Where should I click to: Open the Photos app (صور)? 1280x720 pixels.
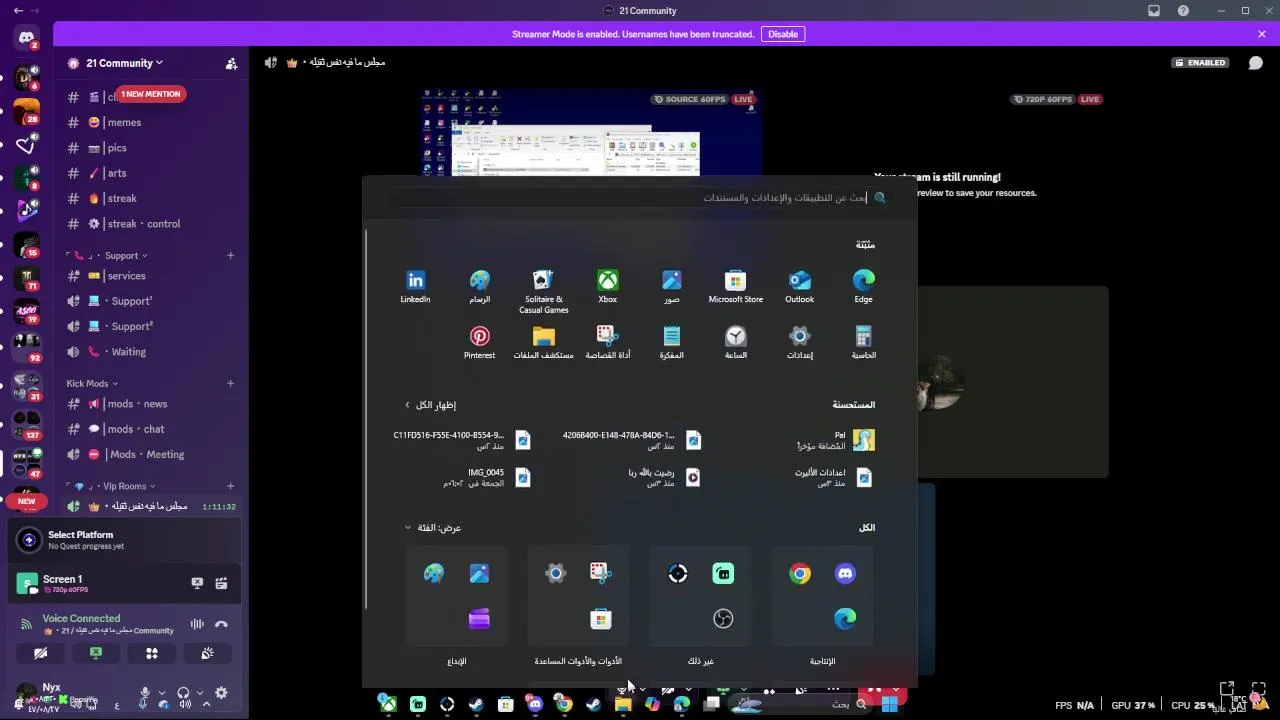click(x=671, y=286)
